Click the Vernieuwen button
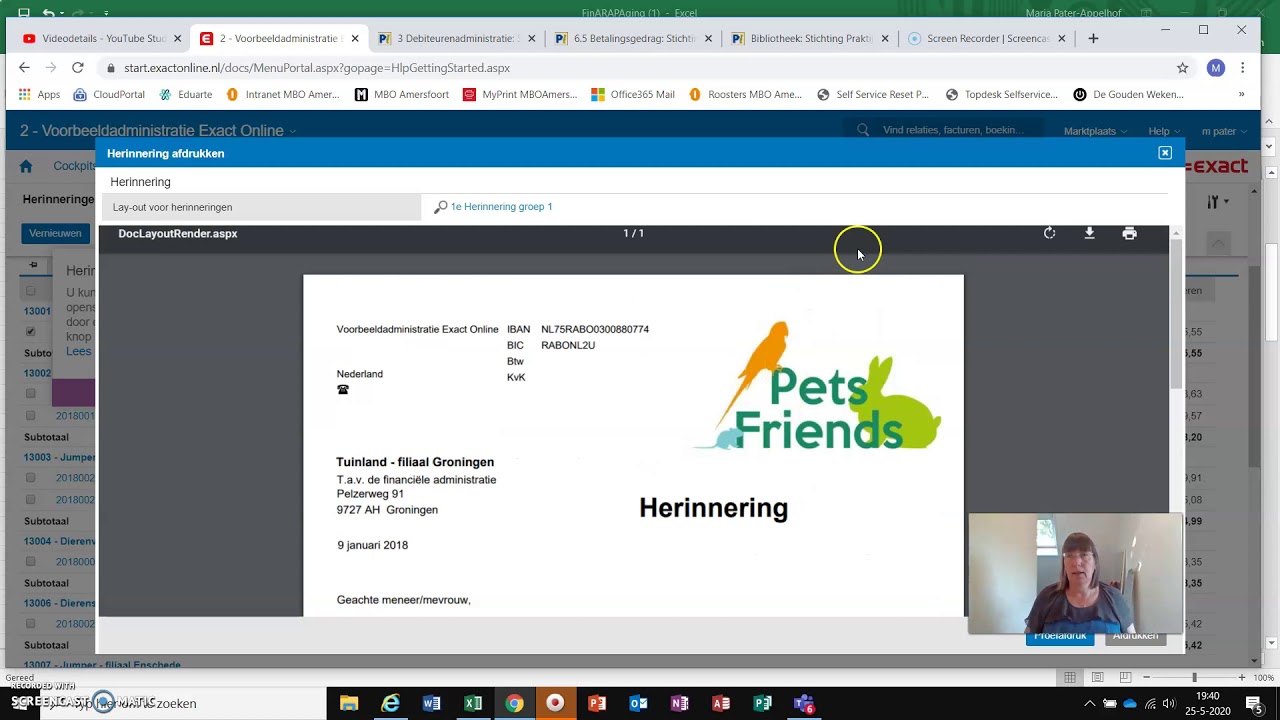Viewport: 1280px width, 720px height. coord(55,233)
